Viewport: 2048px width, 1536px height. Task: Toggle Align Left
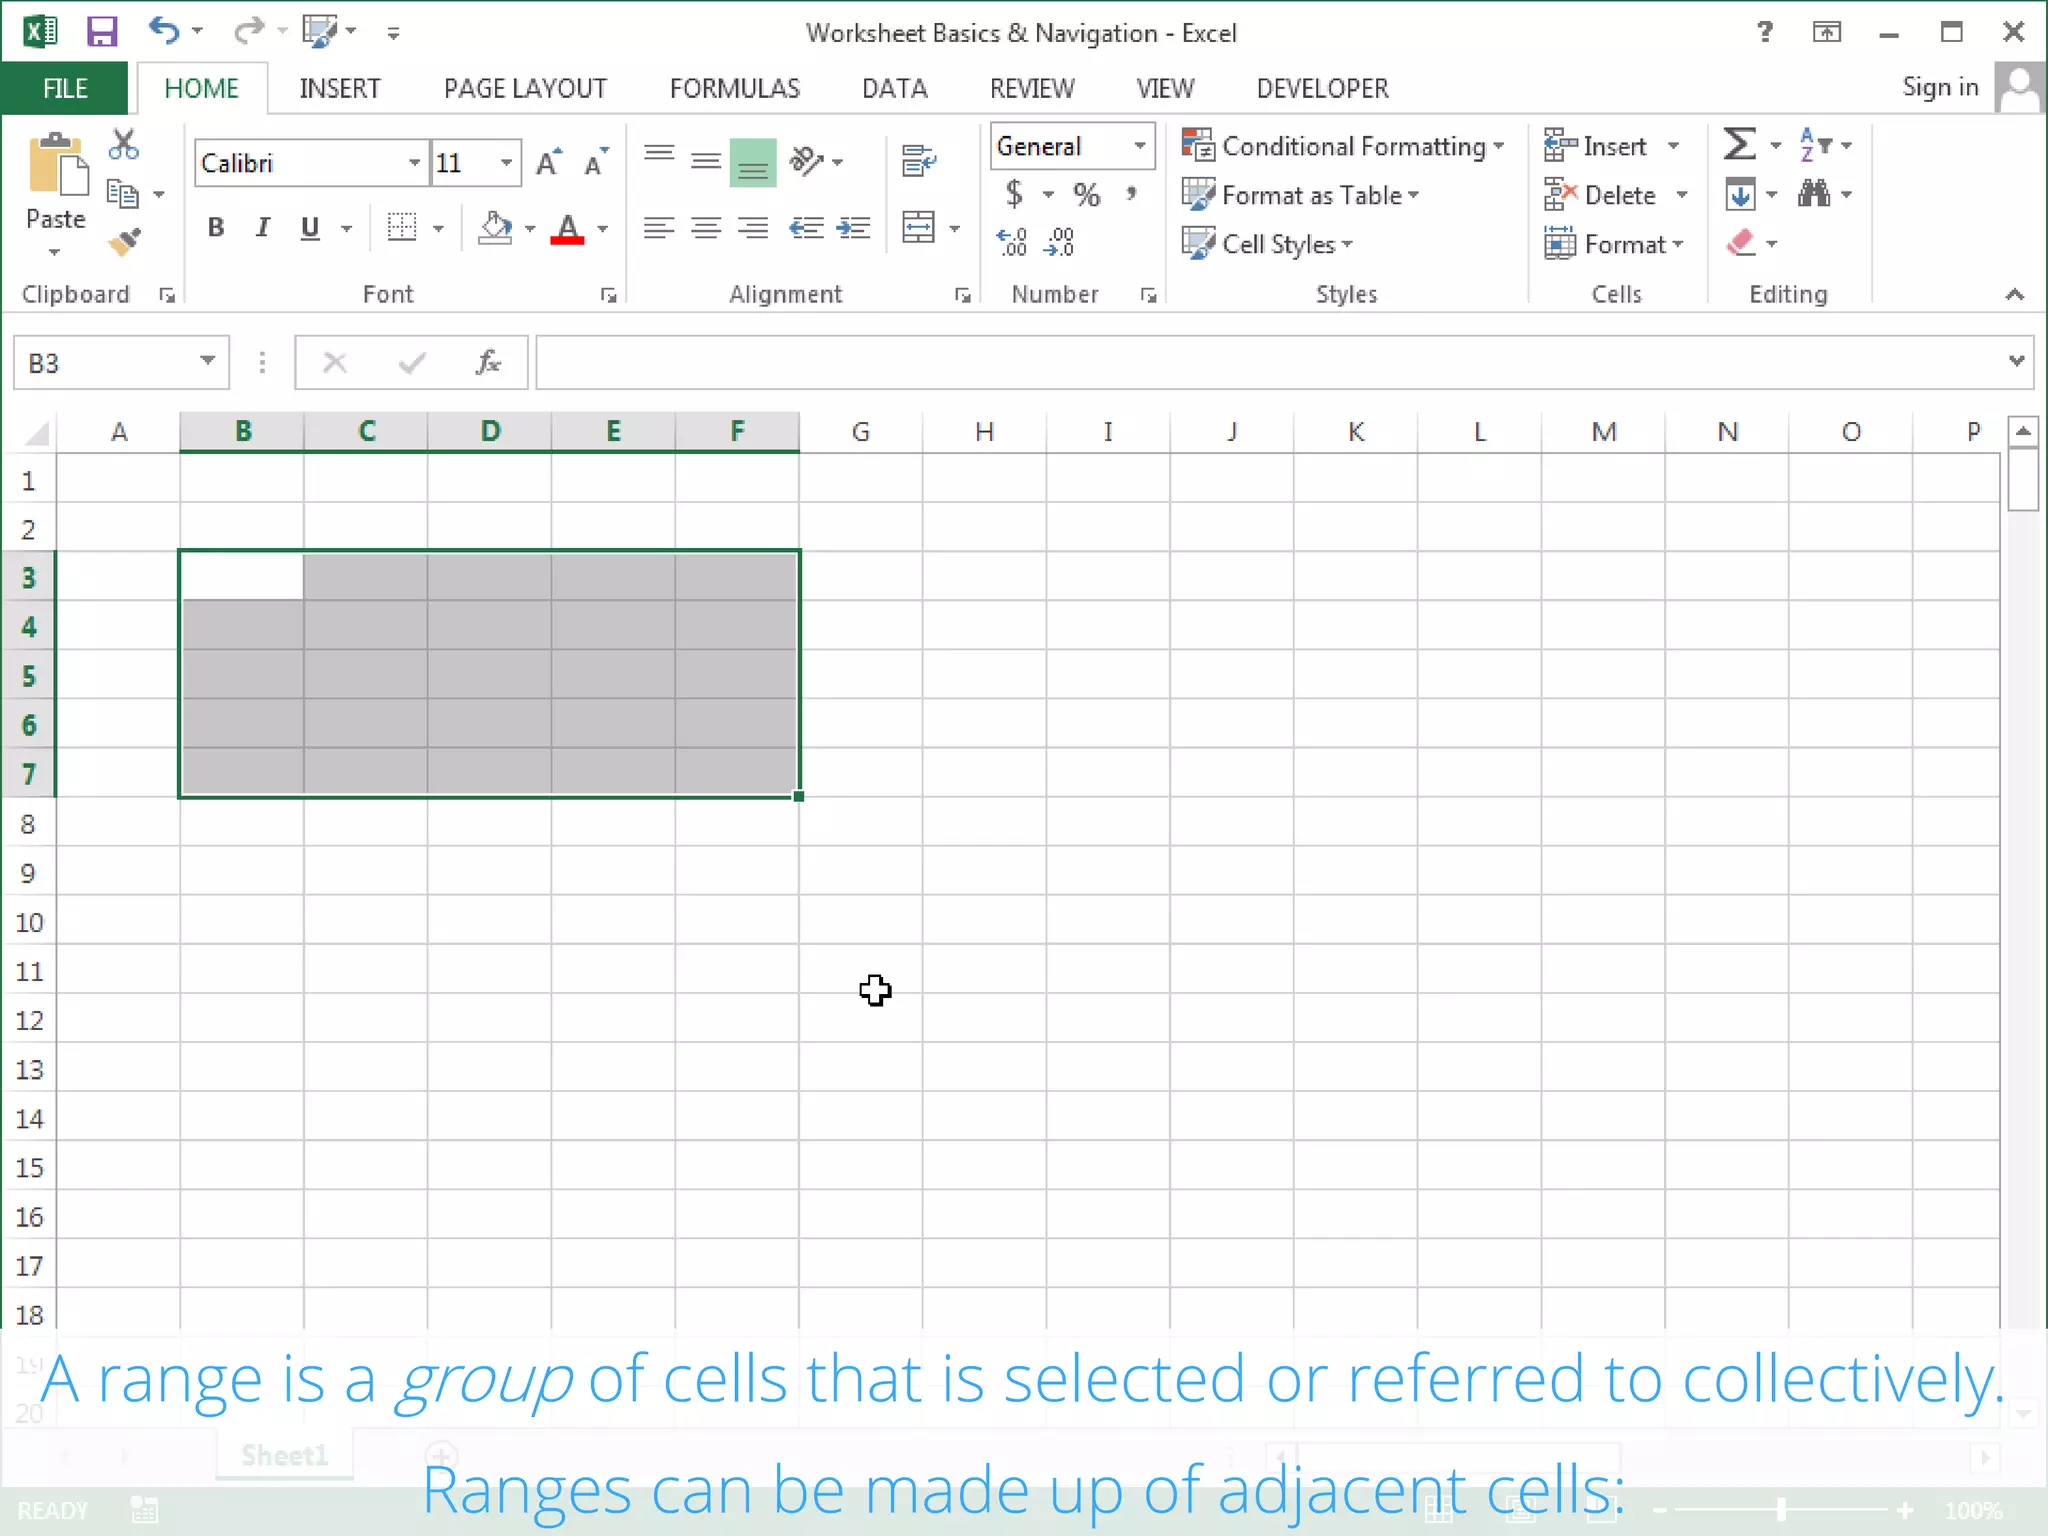click(658, 228)
